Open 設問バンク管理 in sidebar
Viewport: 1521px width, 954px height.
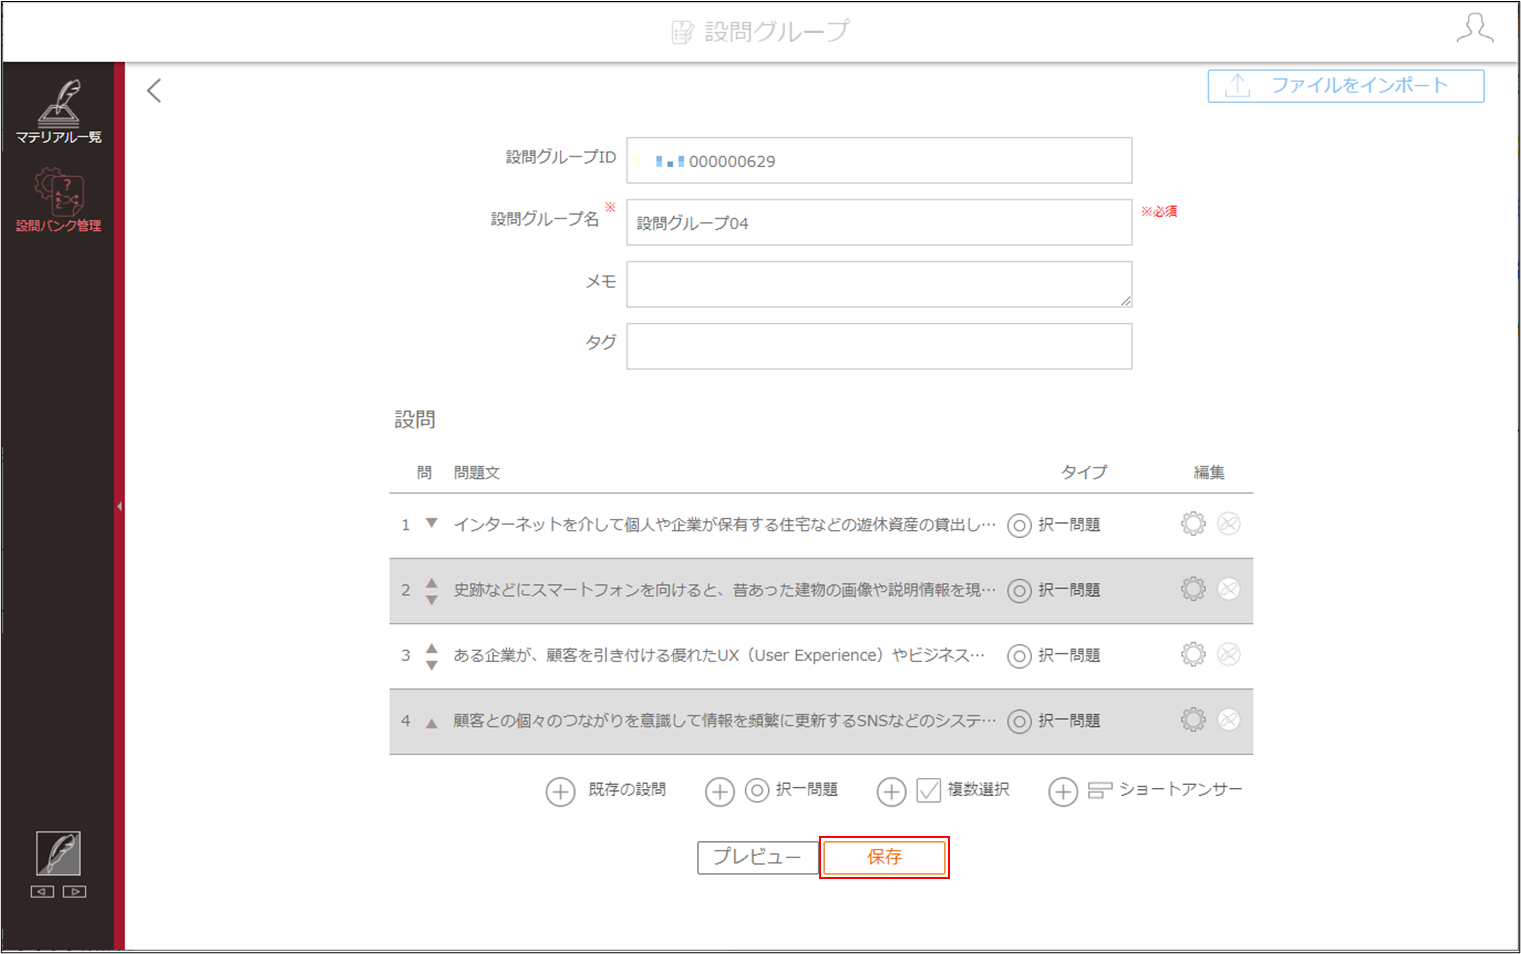(x=58, y=200)
